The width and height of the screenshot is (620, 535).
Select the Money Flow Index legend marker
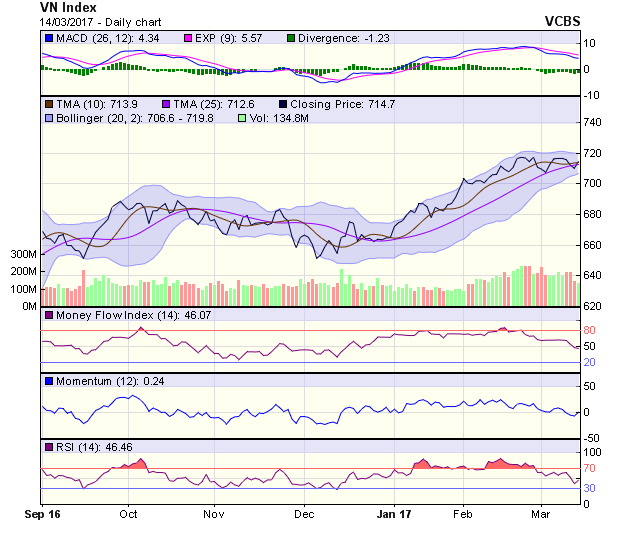(x=48, y=315)
